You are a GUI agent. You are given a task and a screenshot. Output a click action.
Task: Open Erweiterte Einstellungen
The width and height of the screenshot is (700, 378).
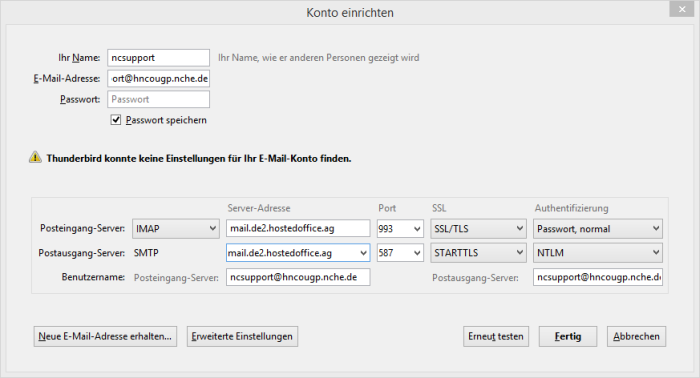tap(242, 336)
